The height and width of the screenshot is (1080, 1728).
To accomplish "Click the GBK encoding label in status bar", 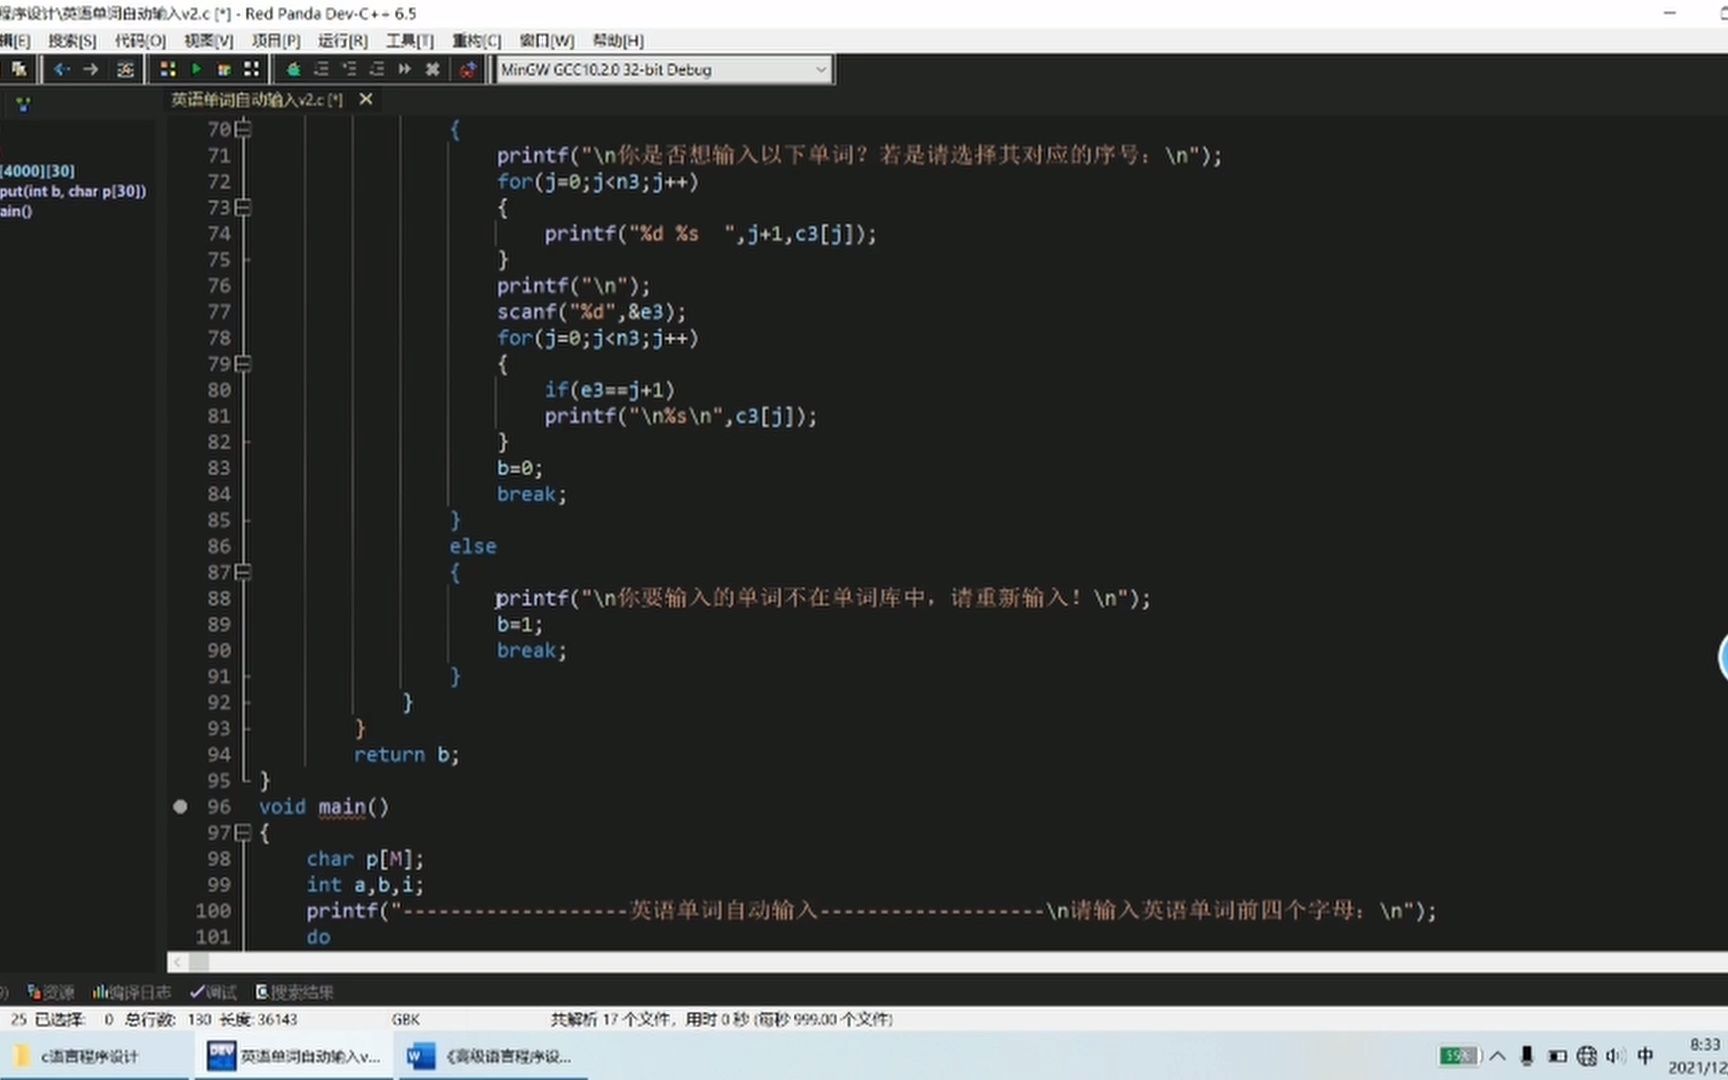I will pyautogui.click(x=406, y=1019).
